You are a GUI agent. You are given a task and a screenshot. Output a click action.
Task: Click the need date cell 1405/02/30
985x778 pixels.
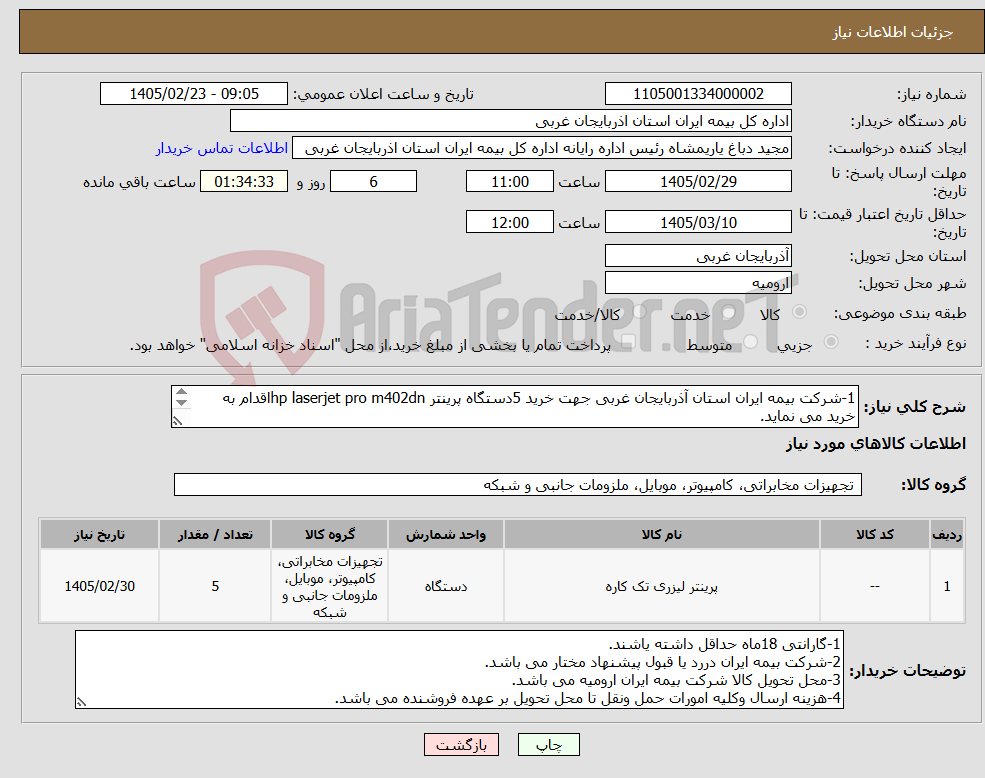(99, 586)
